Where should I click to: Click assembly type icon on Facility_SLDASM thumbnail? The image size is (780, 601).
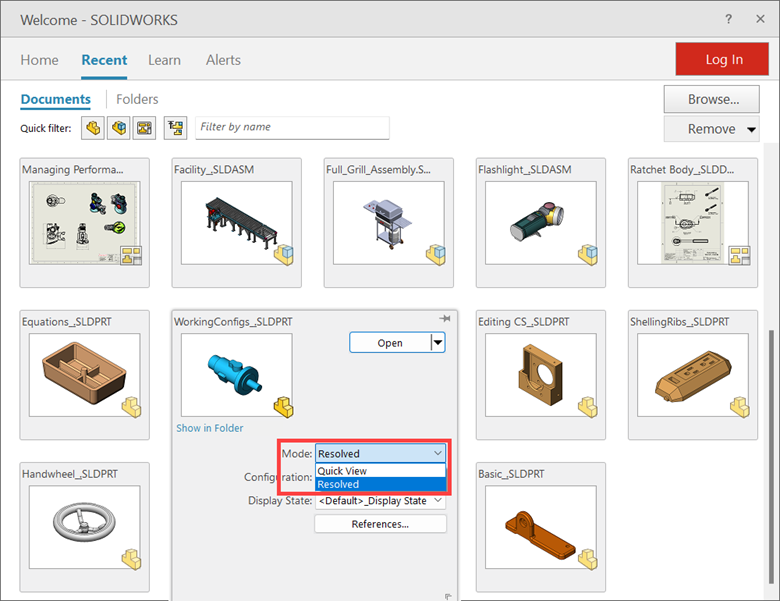click(x=284, y=255)
